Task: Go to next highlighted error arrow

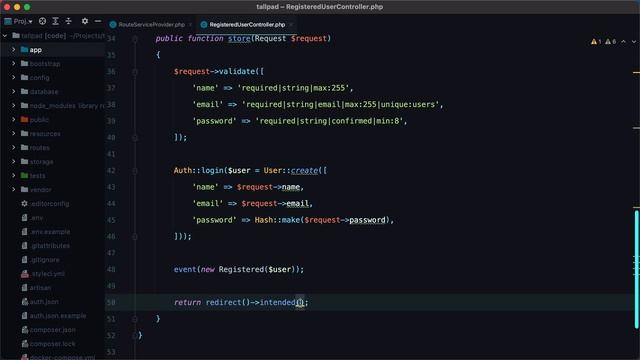Action: (x=633, y=41)
